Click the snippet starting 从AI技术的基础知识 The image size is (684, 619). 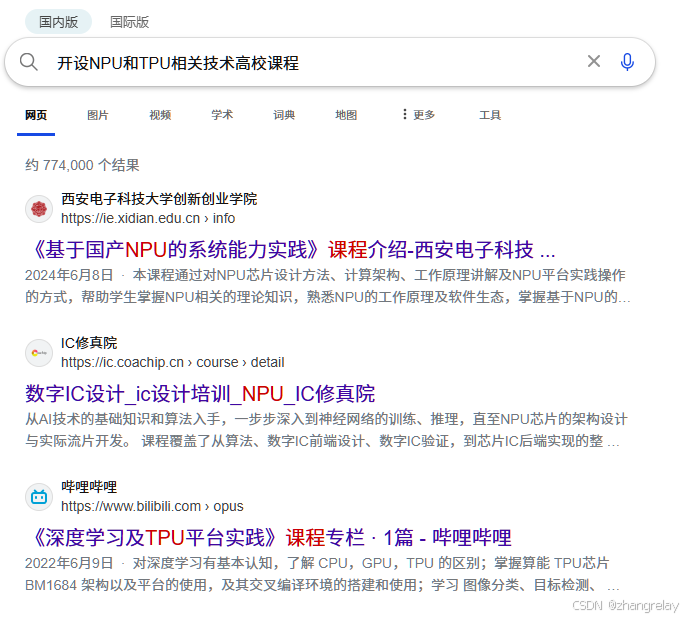point(326,430)
